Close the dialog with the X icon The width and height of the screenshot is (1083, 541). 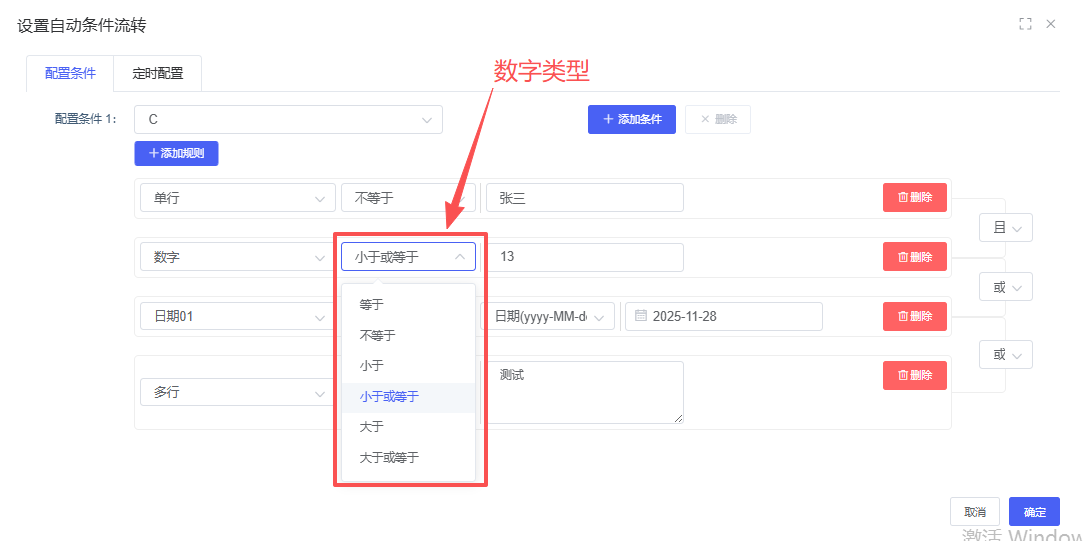coord(1051,24)
